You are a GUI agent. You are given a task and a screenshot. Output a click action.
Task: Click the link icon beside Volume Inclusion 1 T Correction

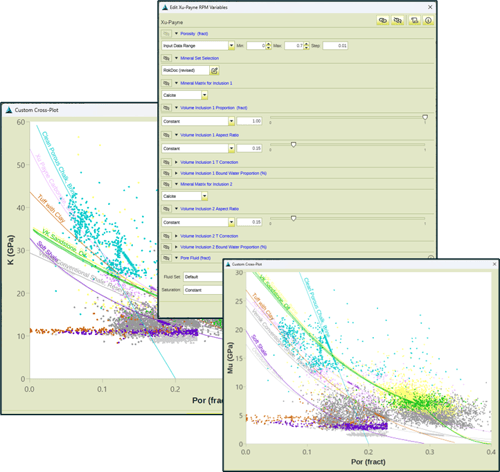166,162
